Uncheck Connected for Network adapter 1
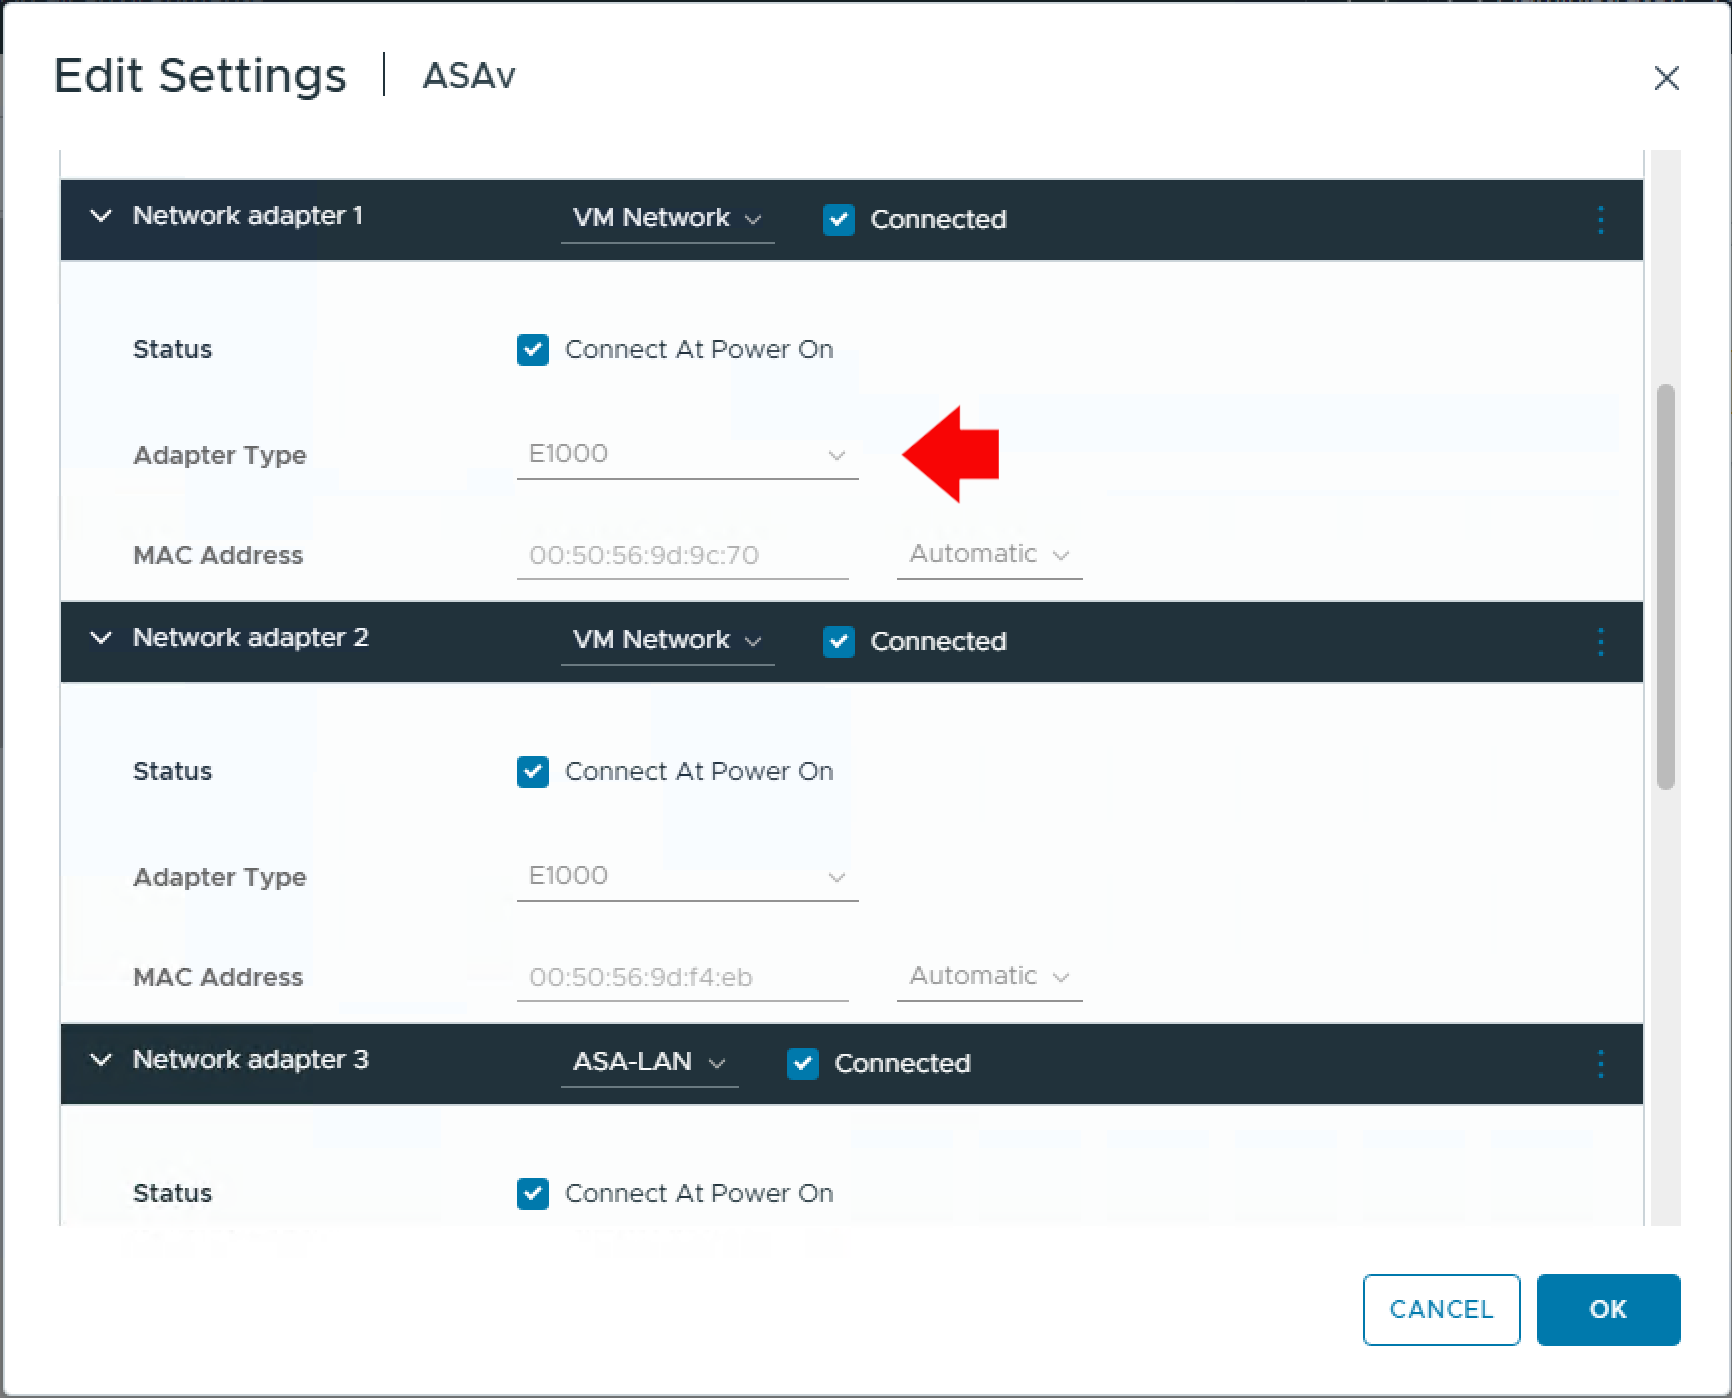The image size is (1732, 1398). click(838, 220)
